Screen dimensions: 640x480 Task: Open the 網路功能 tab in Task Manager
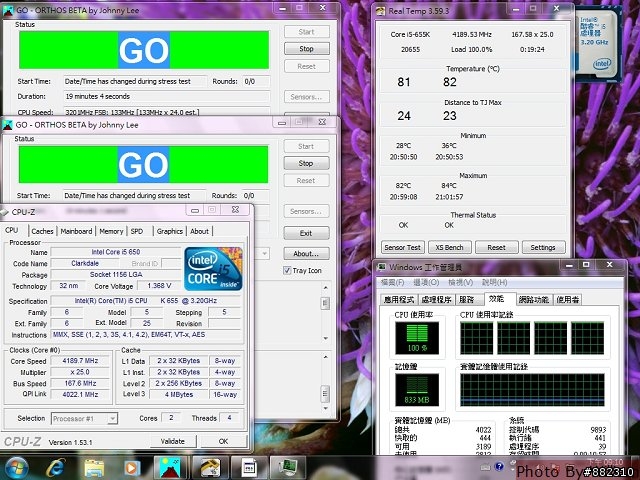[x=533, y=300]
